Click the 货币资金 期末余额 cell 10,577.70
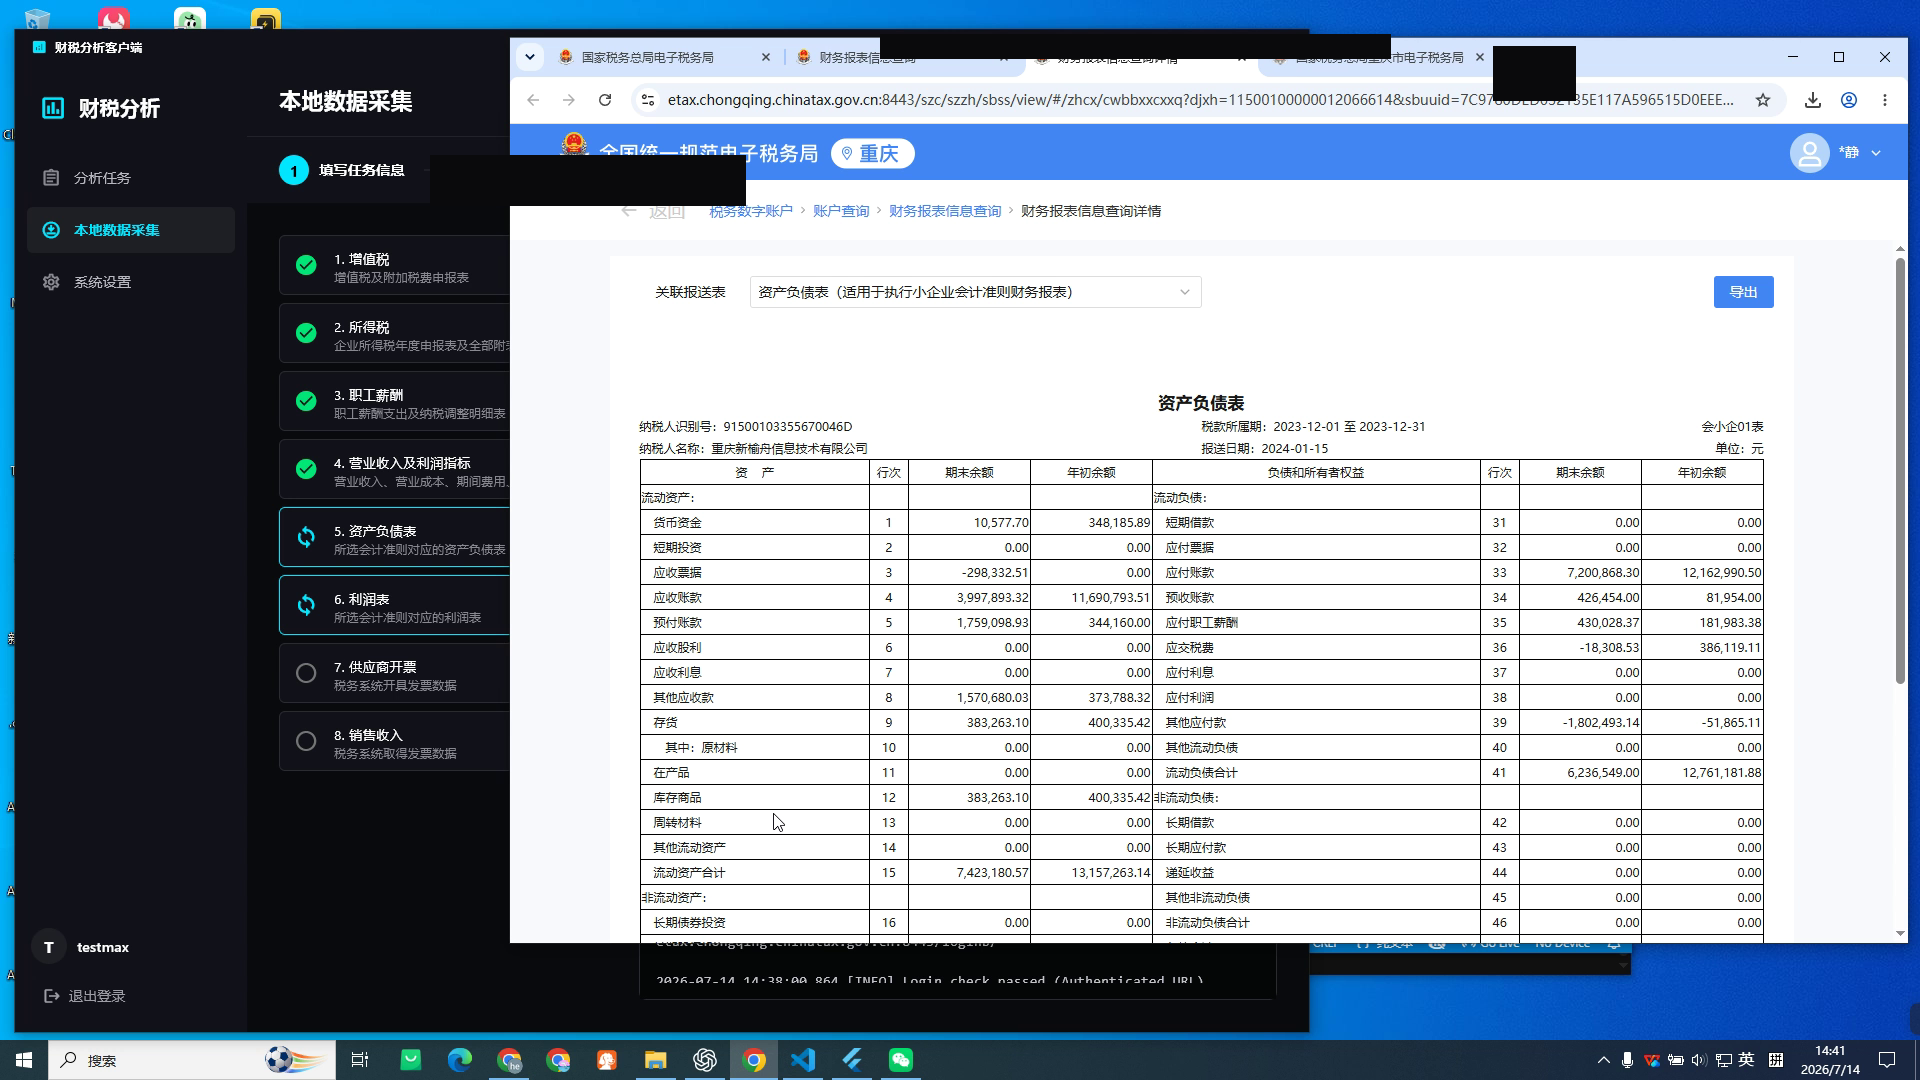 click(969, 522)
